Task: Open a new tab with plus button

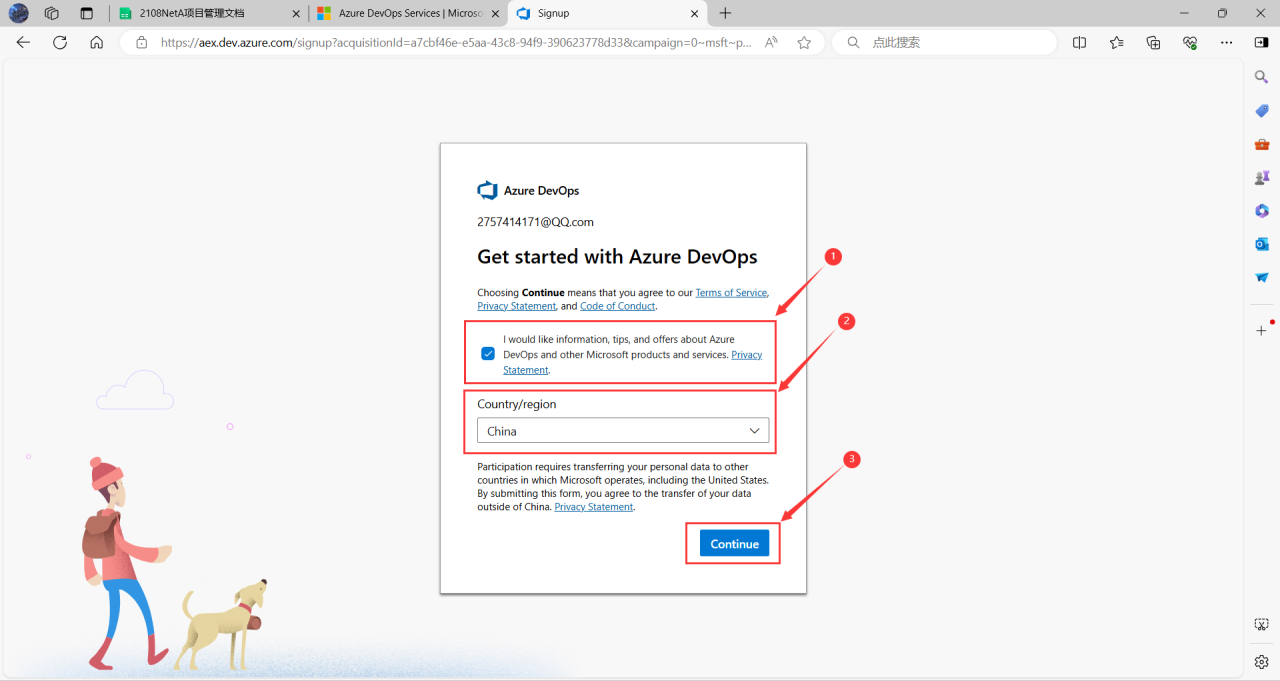Action: tap(726, 13)
